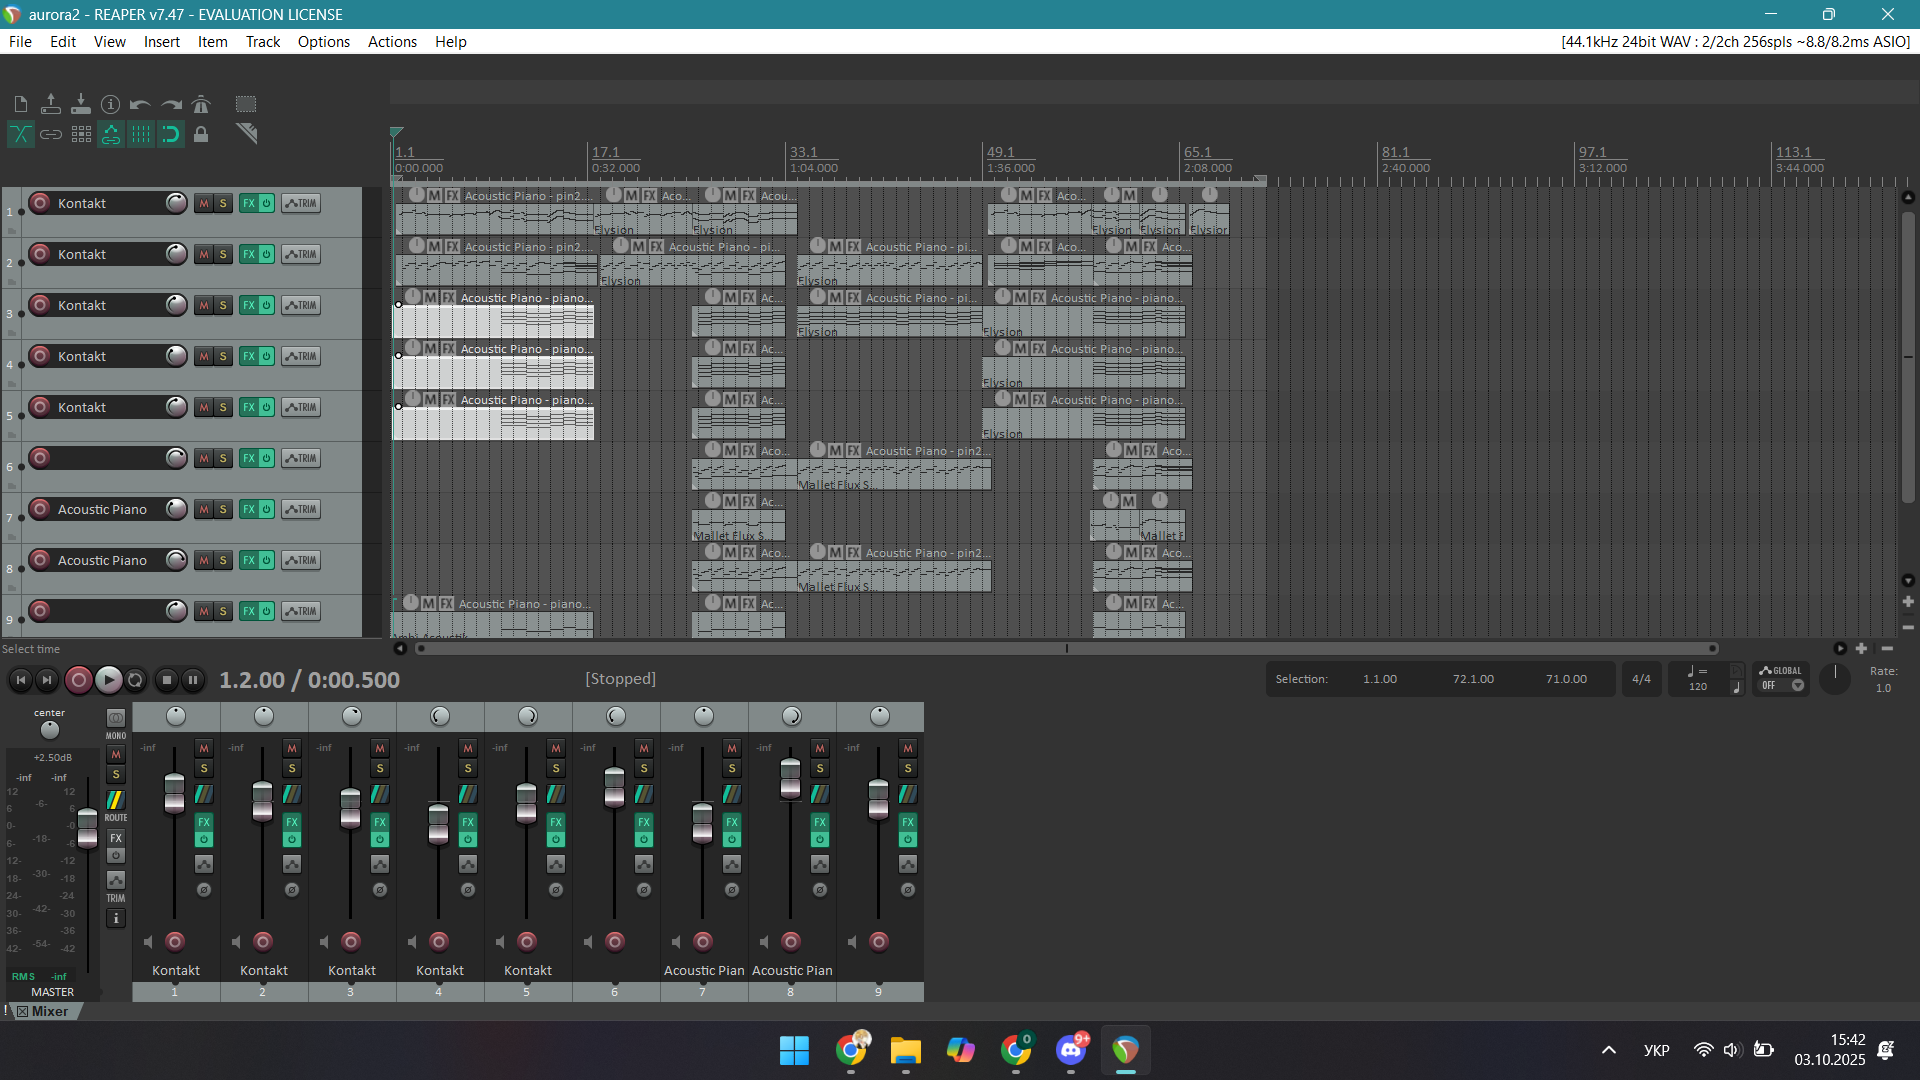Viewport: 1920px width, 1080px height.
Task: Open TRIM automation mode menu on track 3
Action: pyautogui.click(x=300, y=305)
